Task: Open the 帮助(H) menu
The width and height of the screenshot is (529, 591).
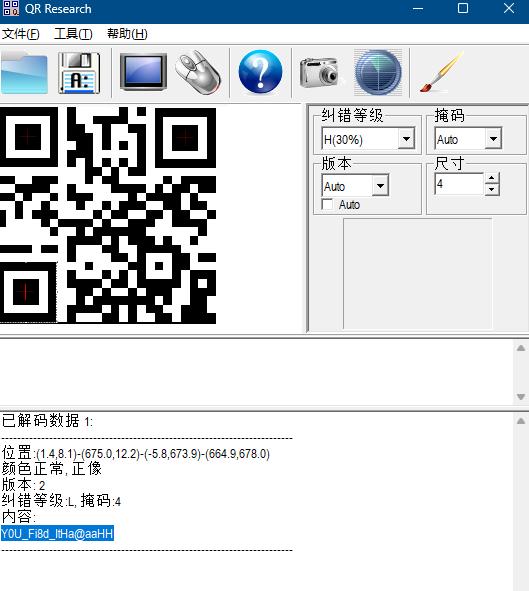Action: coord(127,34)
